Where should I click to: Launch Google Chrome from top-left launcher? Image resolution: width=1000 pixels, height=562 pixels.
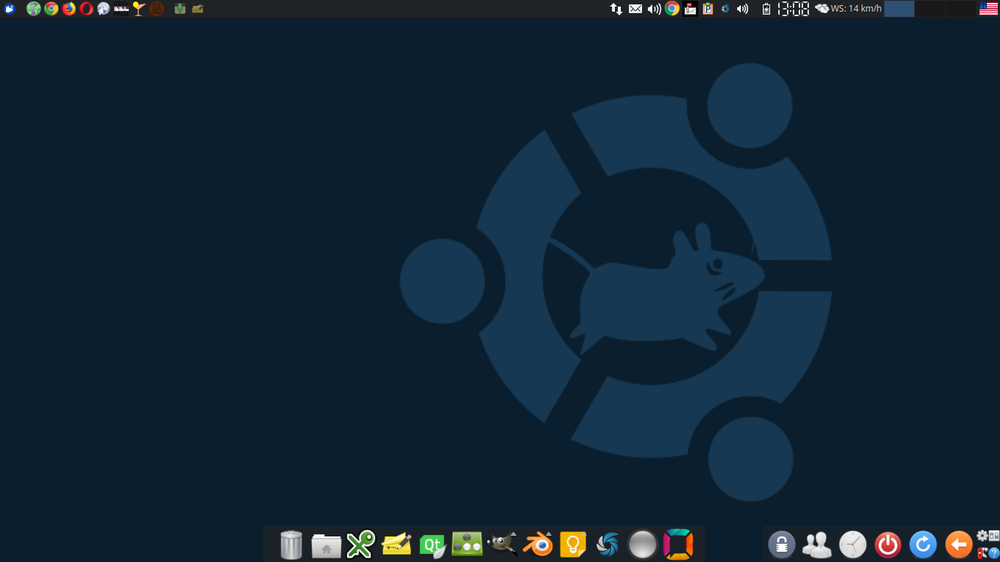point(51,9)
